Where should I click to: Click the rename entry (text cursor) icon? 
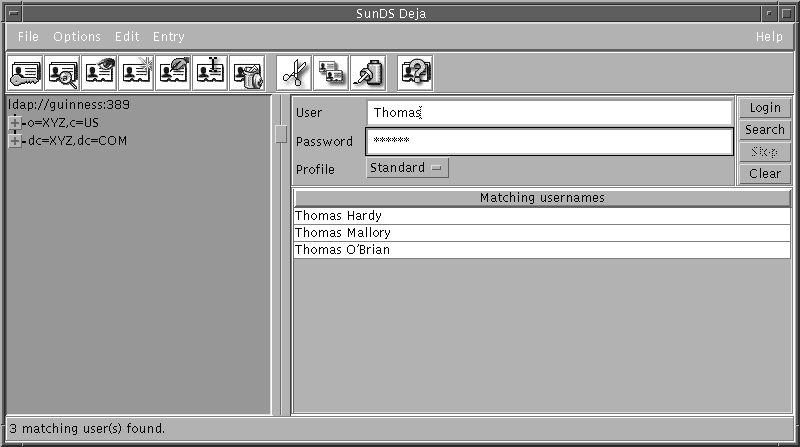tap(210, 73)
